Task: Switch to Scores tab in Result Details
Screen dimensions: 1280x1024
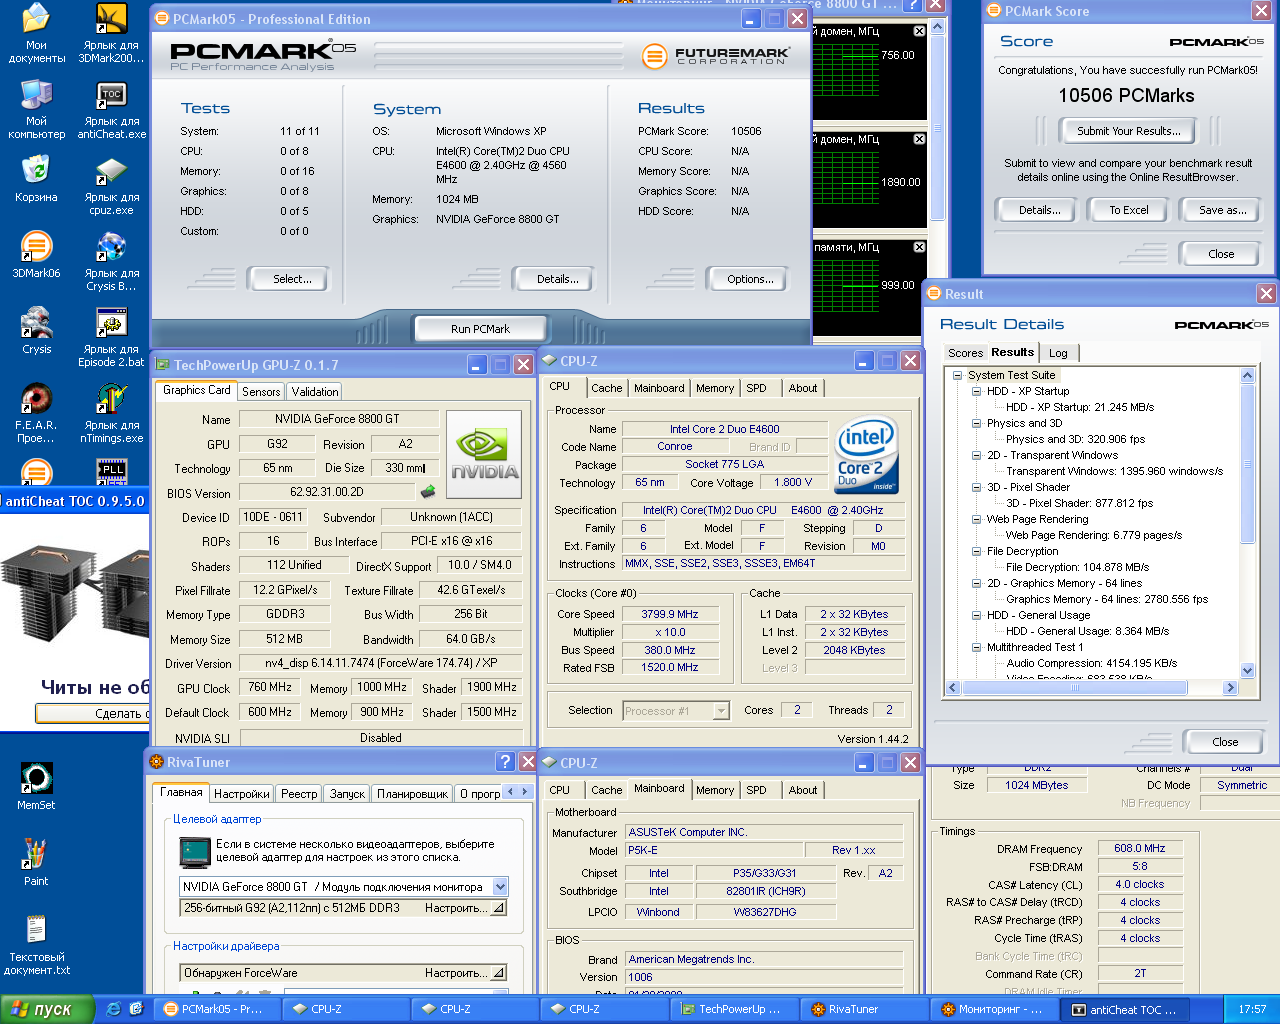Action: coord(965,353)
